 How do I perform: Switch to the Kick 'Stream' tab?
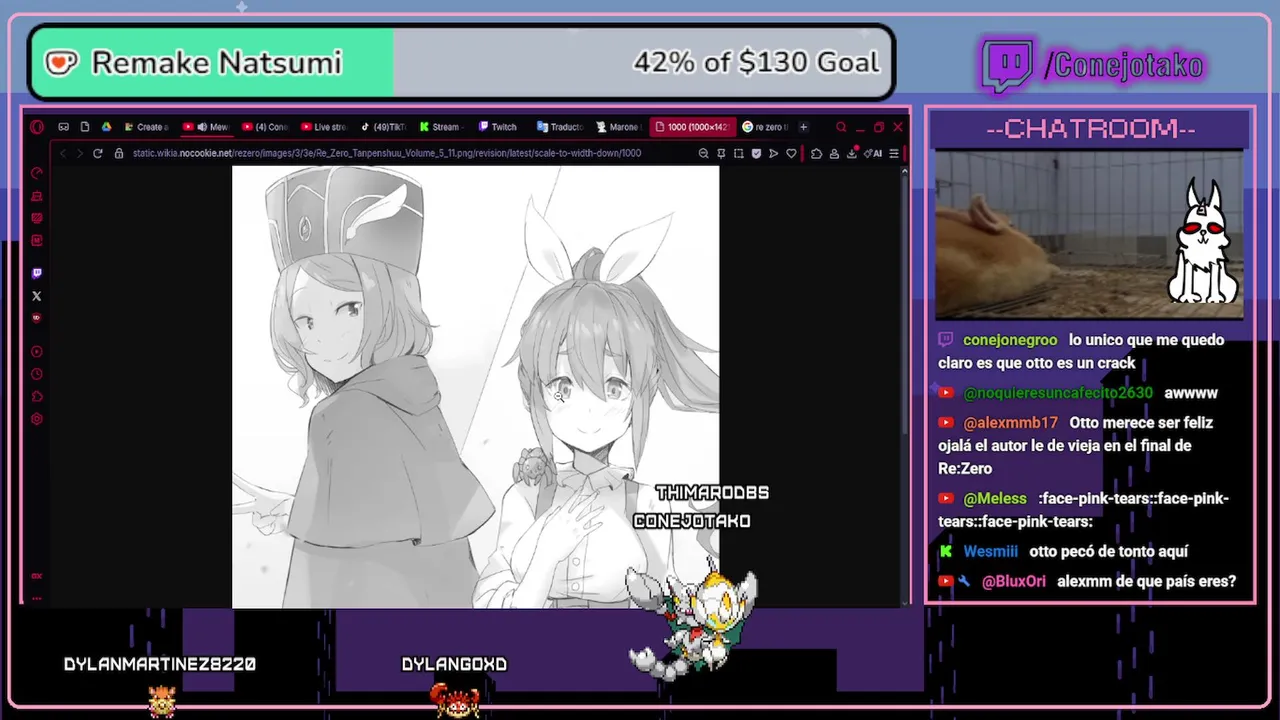442,127
